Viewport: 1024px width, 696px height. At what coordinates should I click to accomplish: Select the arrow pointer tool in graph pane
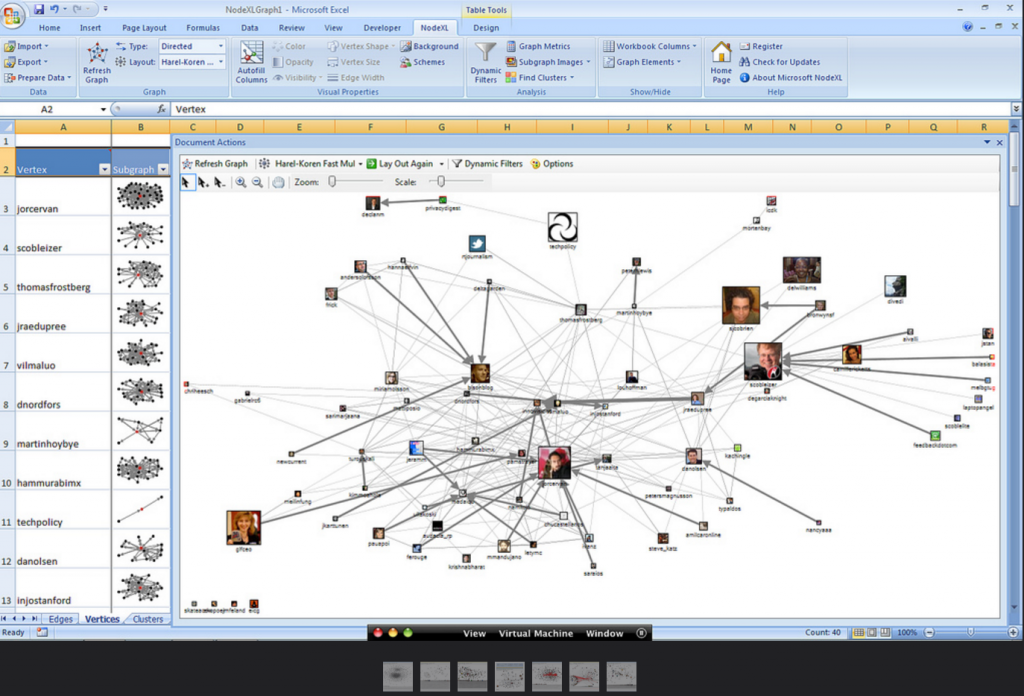pos(187,182)
